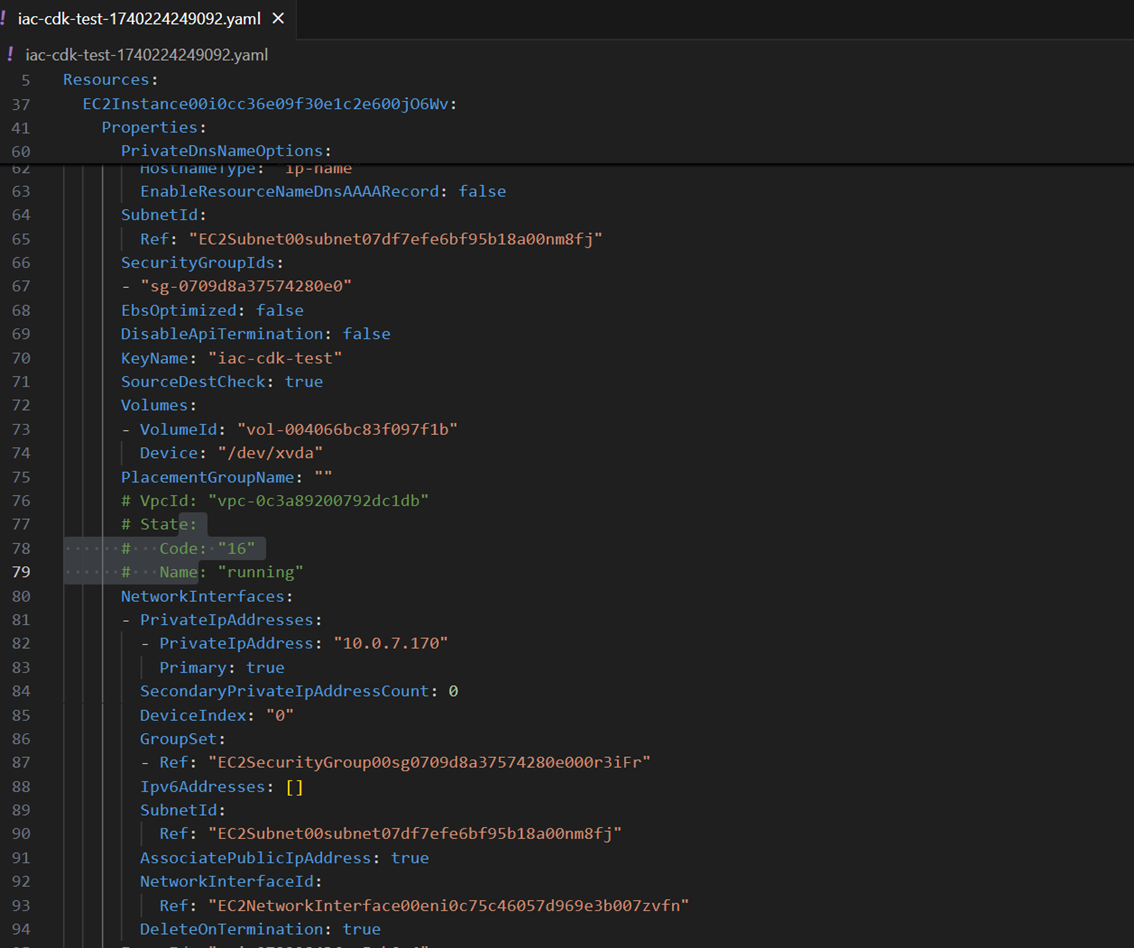Click Device "/dev/xvda" value
Viewport: 1134px width, 948px height.
[x=270, y=453]
